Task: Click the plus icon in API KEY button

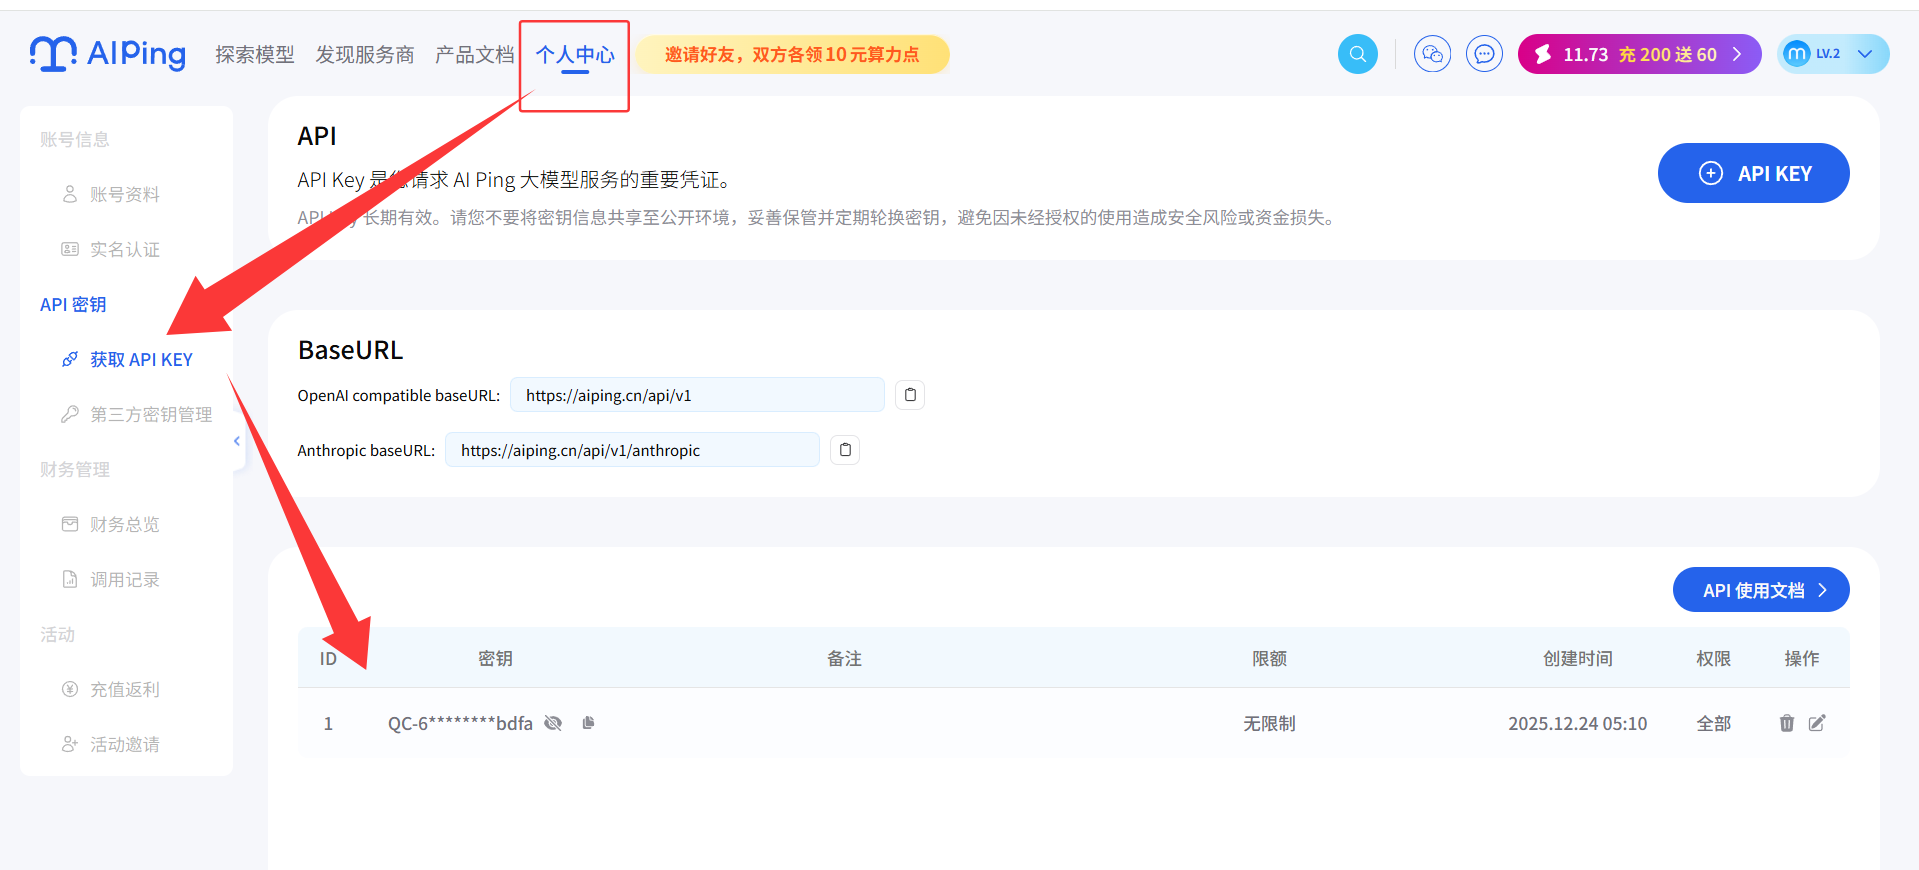Action: (1711, 173)
